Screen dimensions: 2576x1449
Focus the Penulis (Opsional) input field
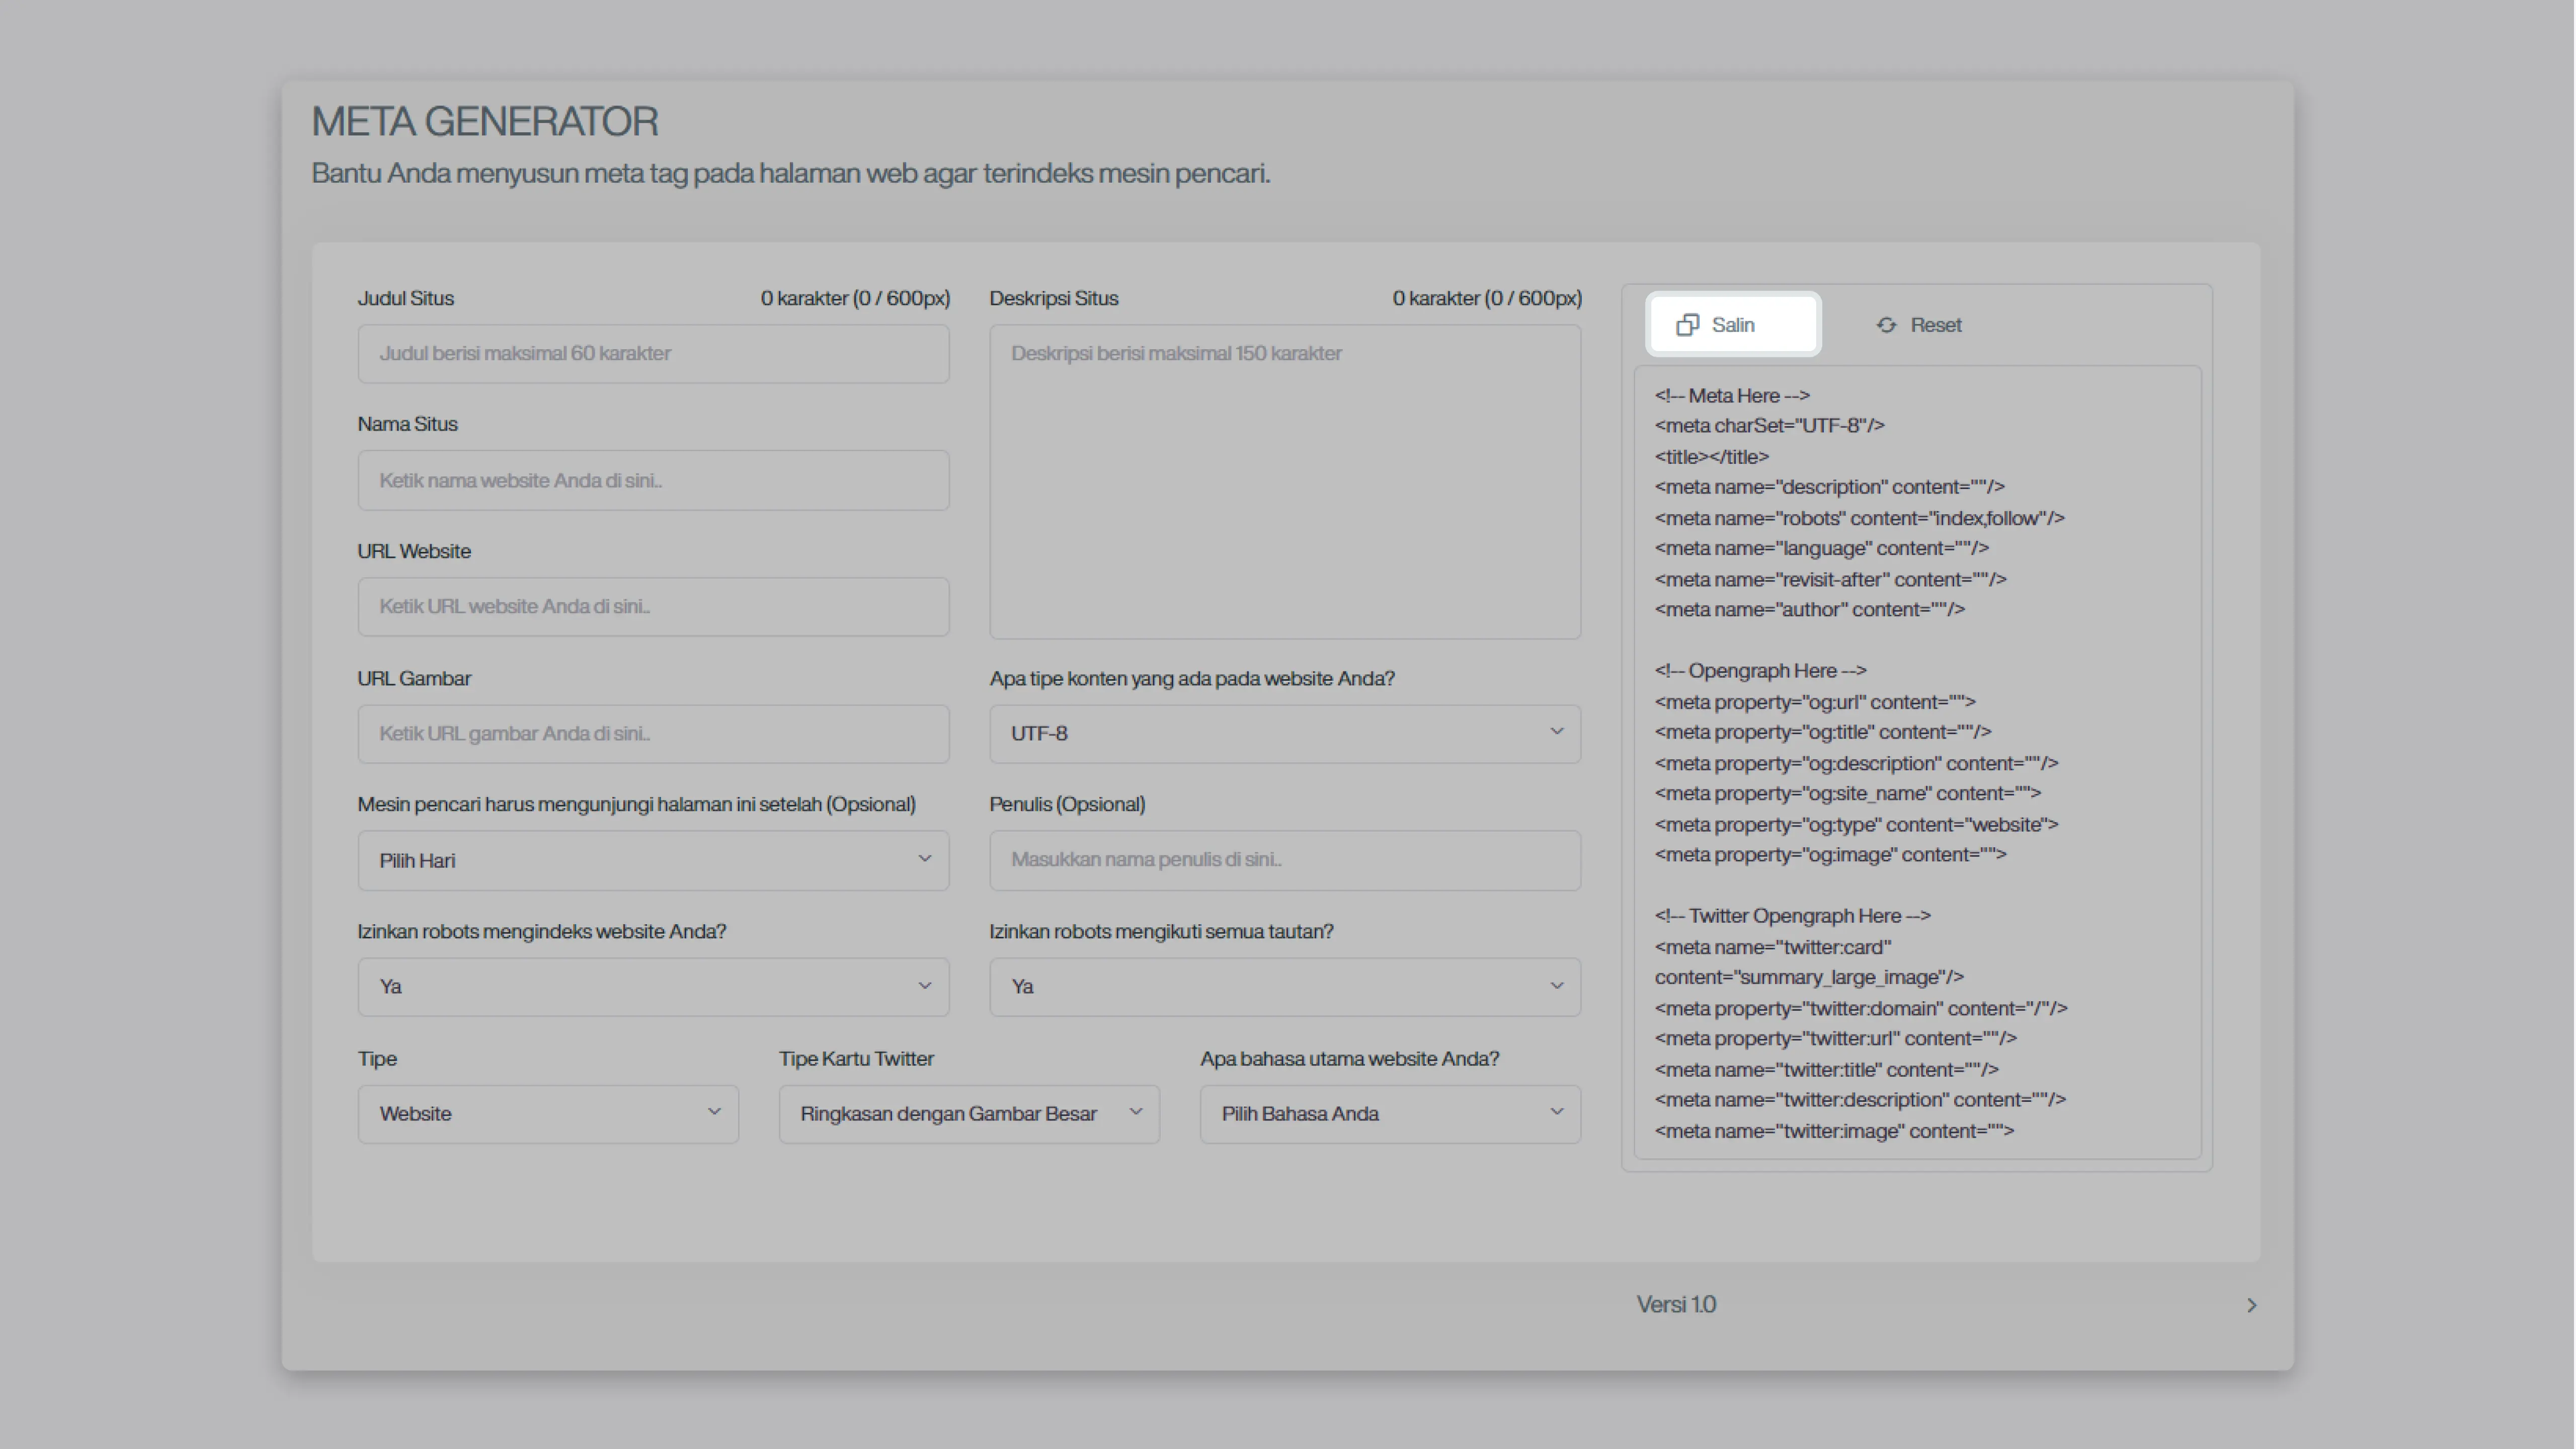point(1284,860)
